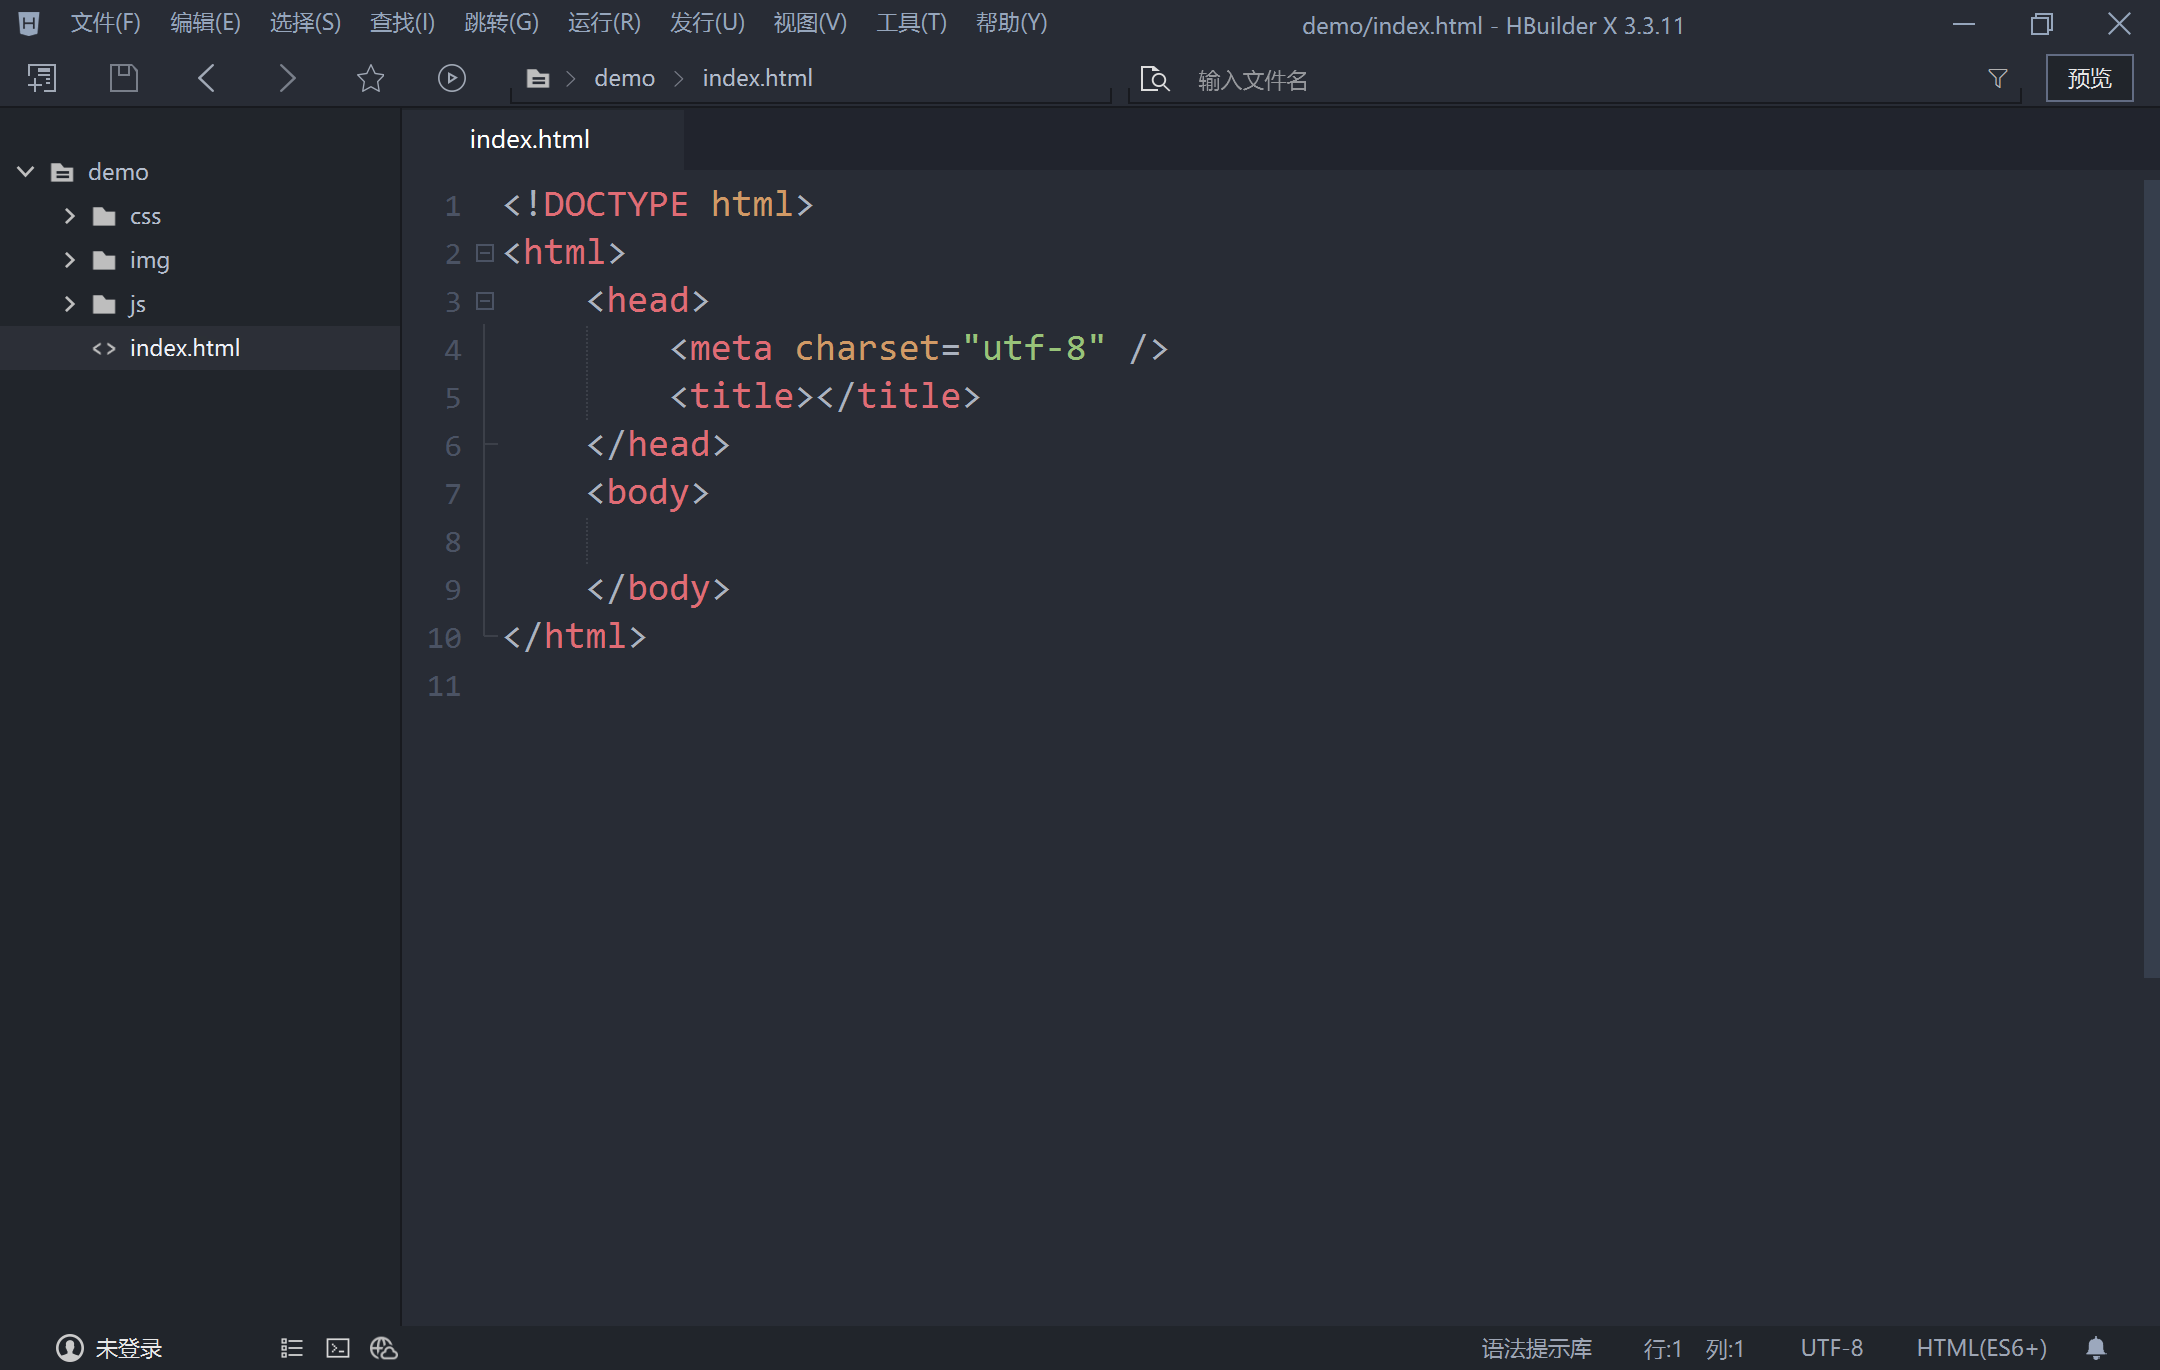Expand the js folder

[69, 303]
